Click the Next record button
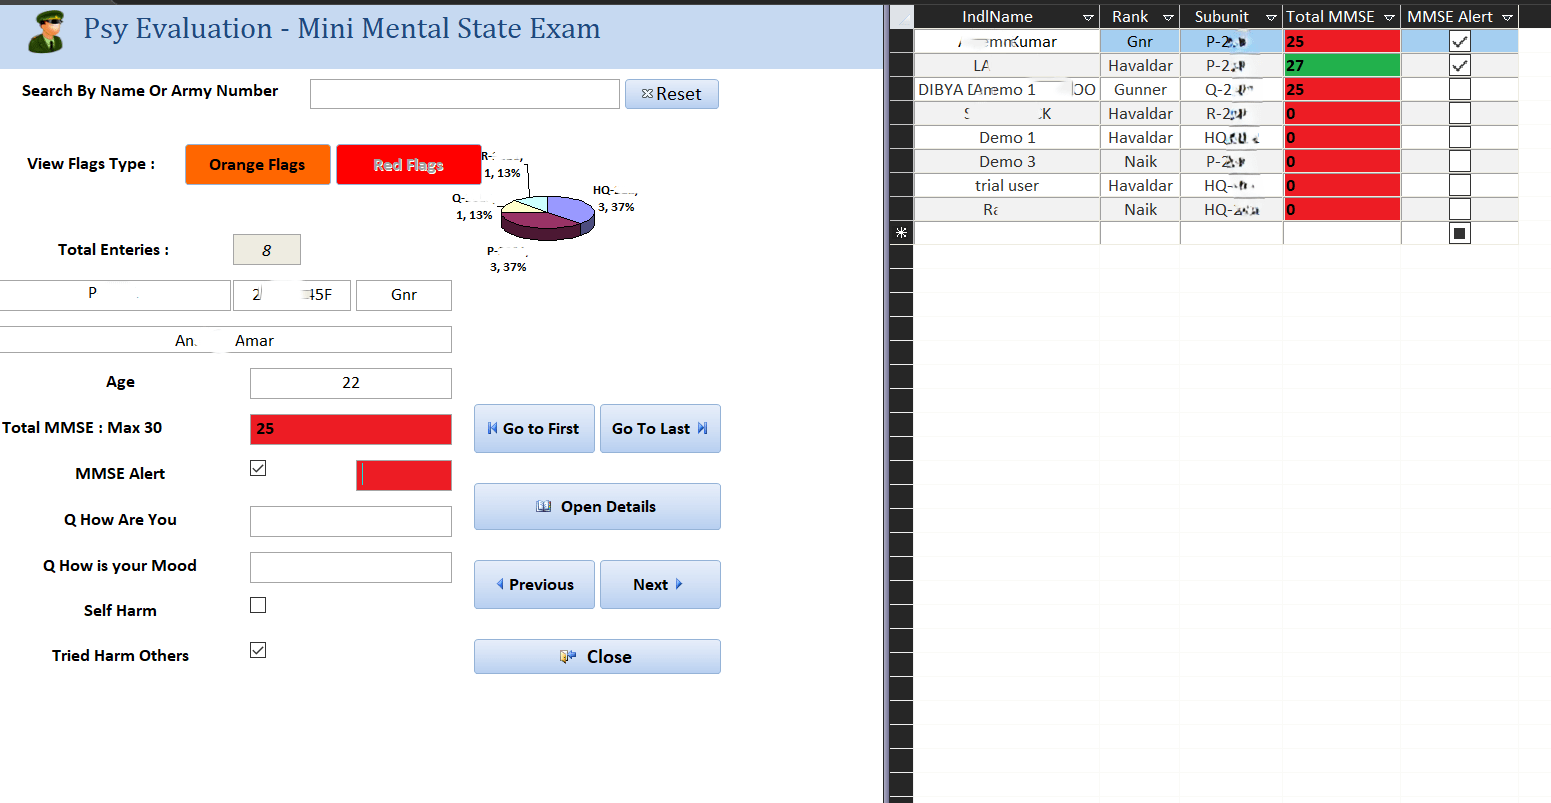This screenshot has height=803, width=1551. tap(659, 585)
